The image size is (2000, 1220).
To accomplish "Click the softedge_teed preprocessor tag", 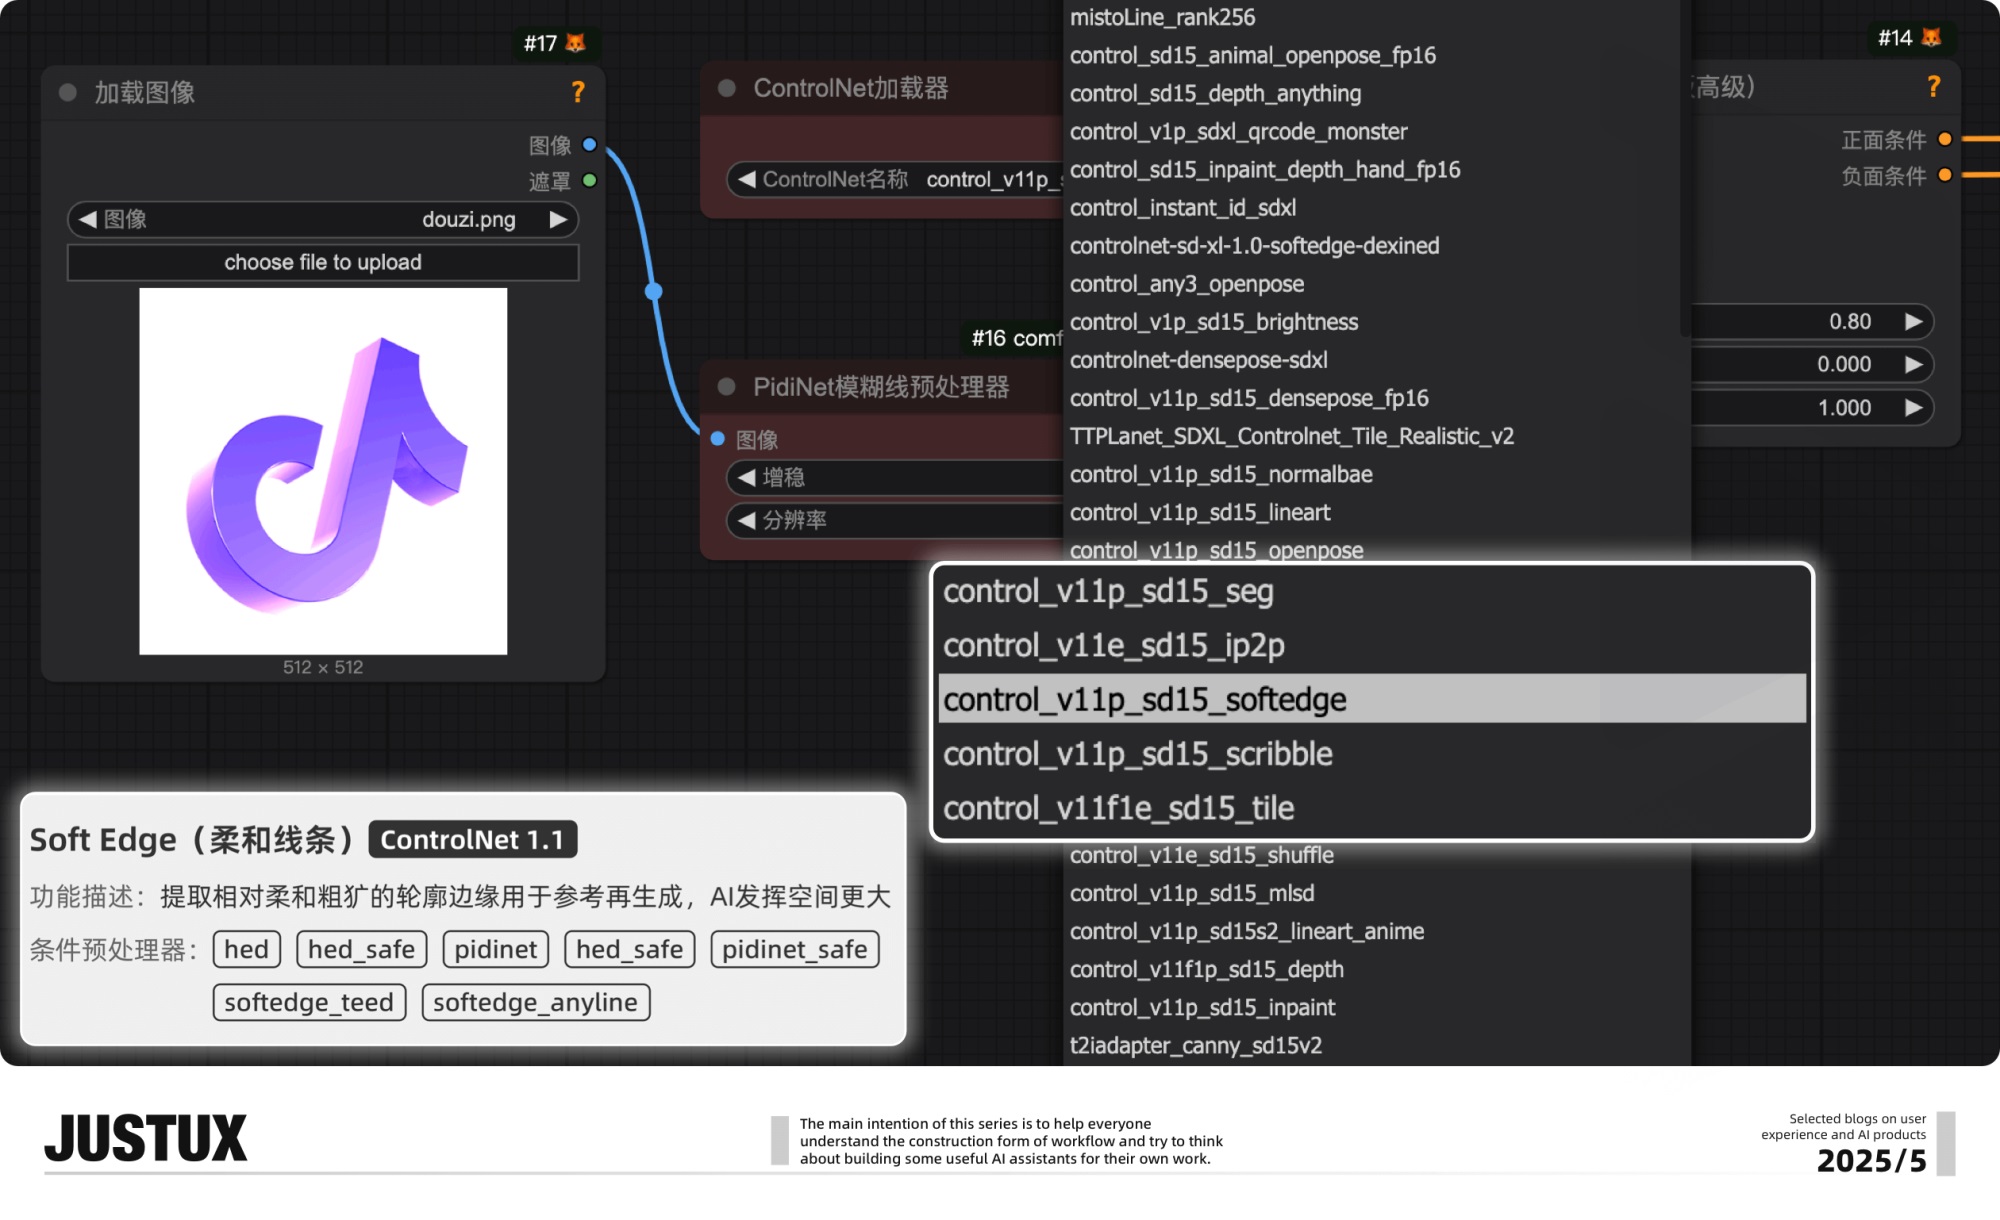I will point(308,1002).
